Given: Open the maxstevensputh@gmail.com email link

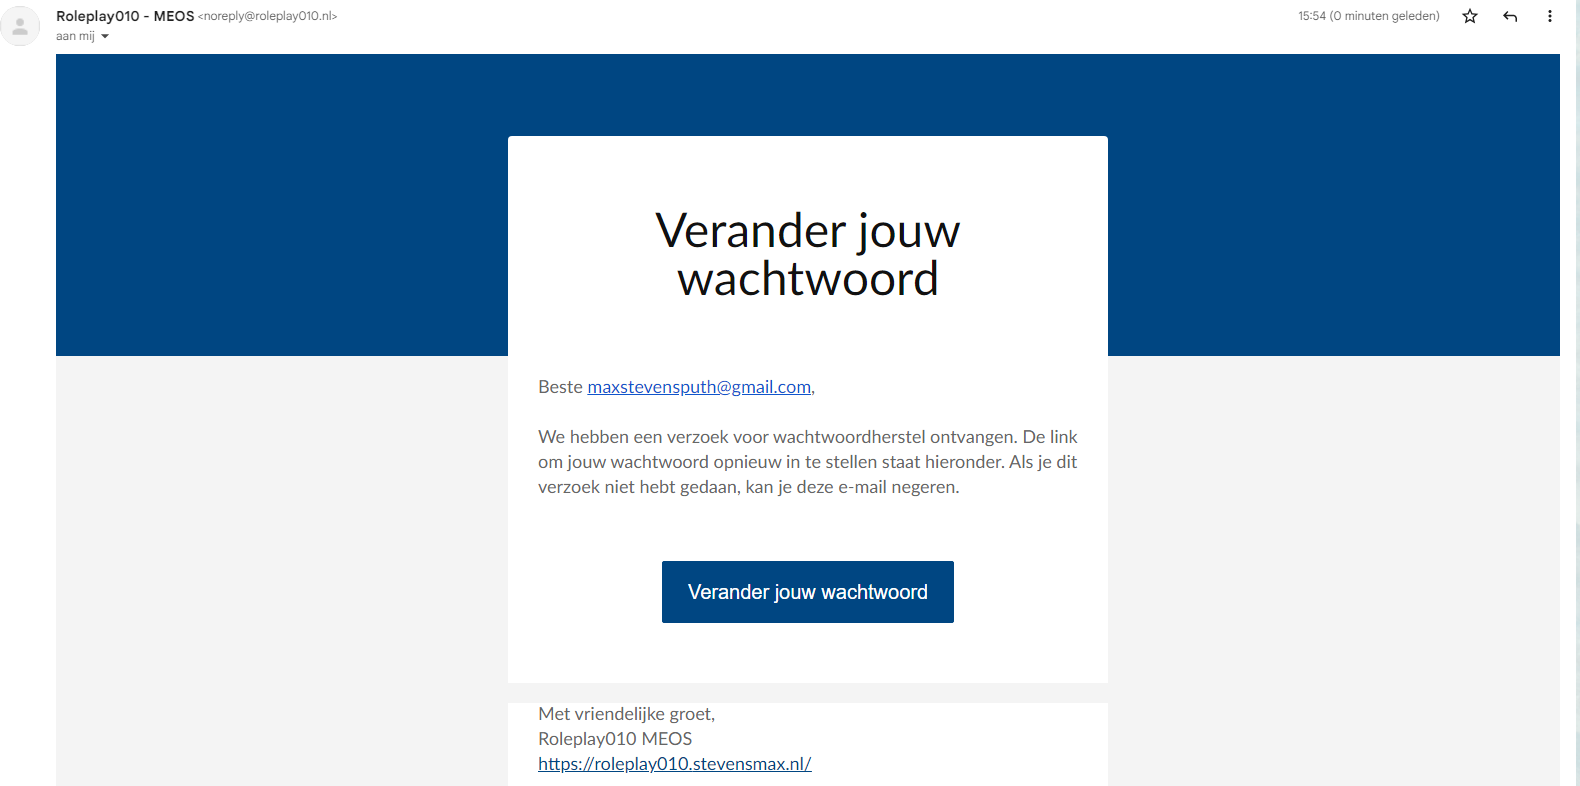Looking at the screenshot, I should click(x=698, y=387).
